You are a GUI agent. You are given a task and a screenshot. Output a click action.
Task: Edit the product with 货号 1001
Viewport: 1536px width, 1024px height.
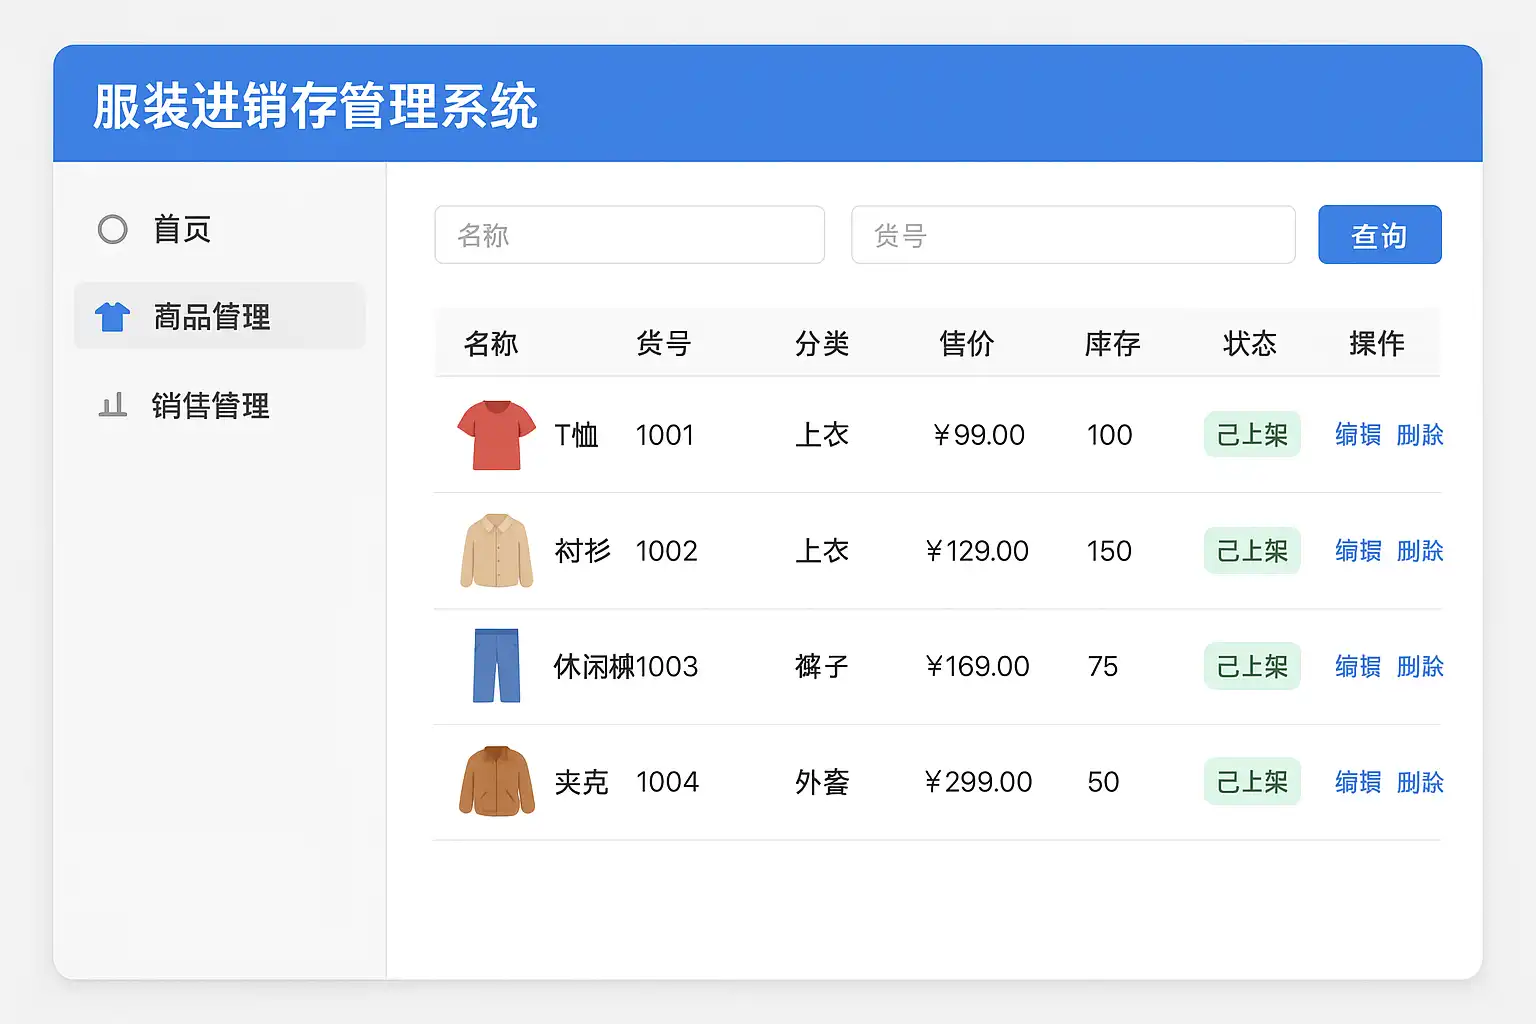click(1358, 435)
